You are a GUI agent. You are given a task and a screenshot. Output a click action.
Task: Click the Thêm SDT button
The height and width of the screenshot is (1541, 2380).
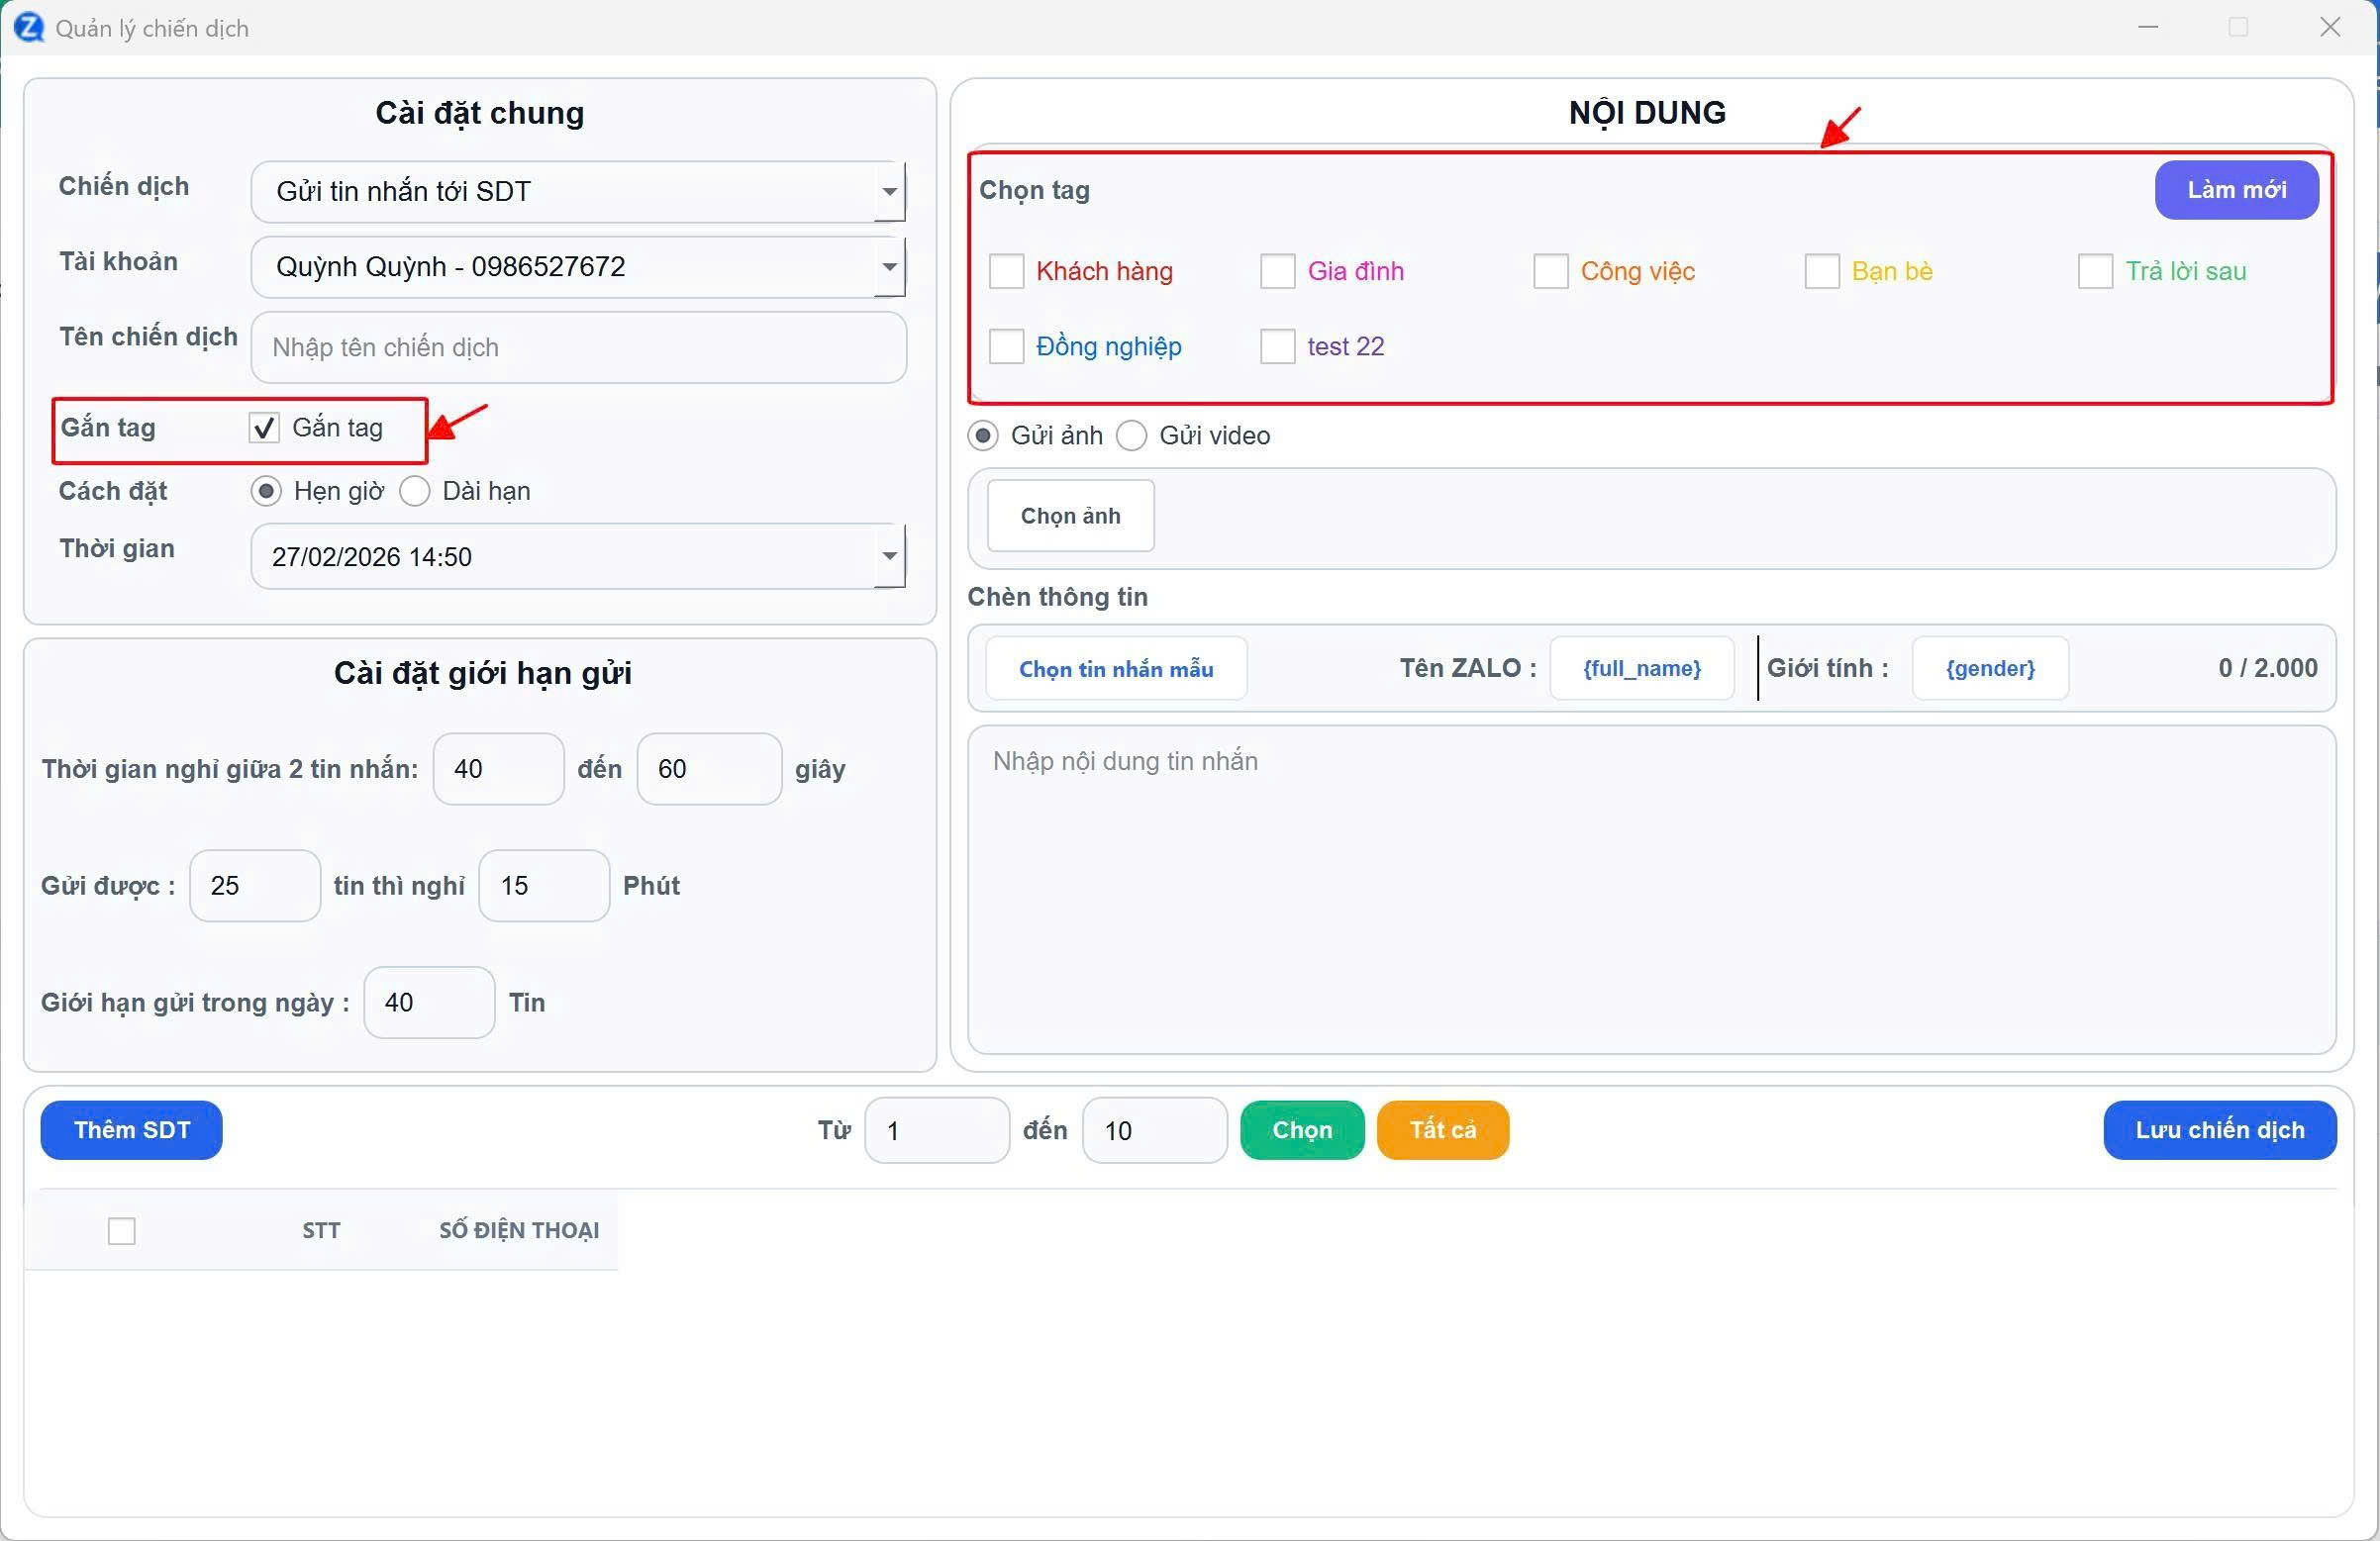point(131,1130)
